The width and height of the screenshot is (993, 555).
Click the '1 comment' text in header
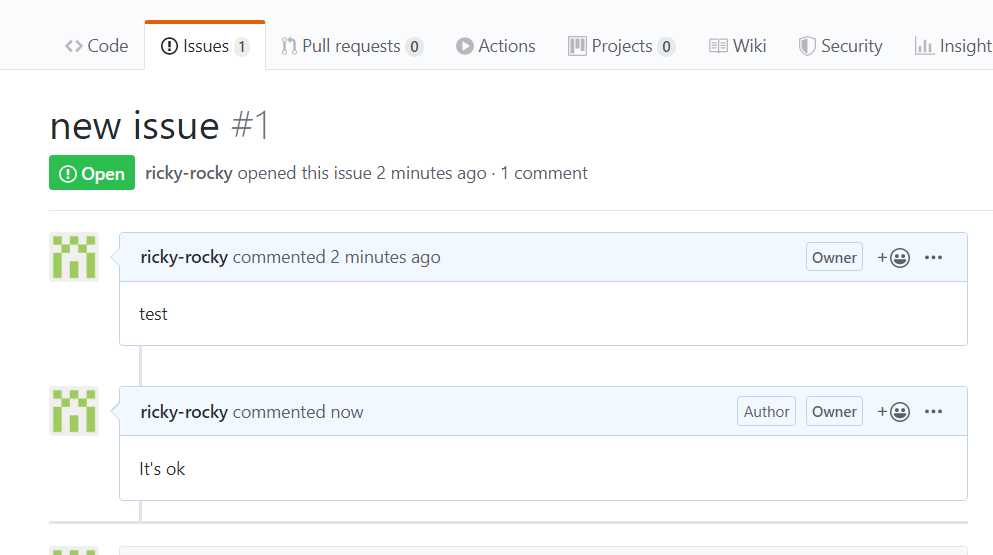pyautogui.click(x=544, y=173)
